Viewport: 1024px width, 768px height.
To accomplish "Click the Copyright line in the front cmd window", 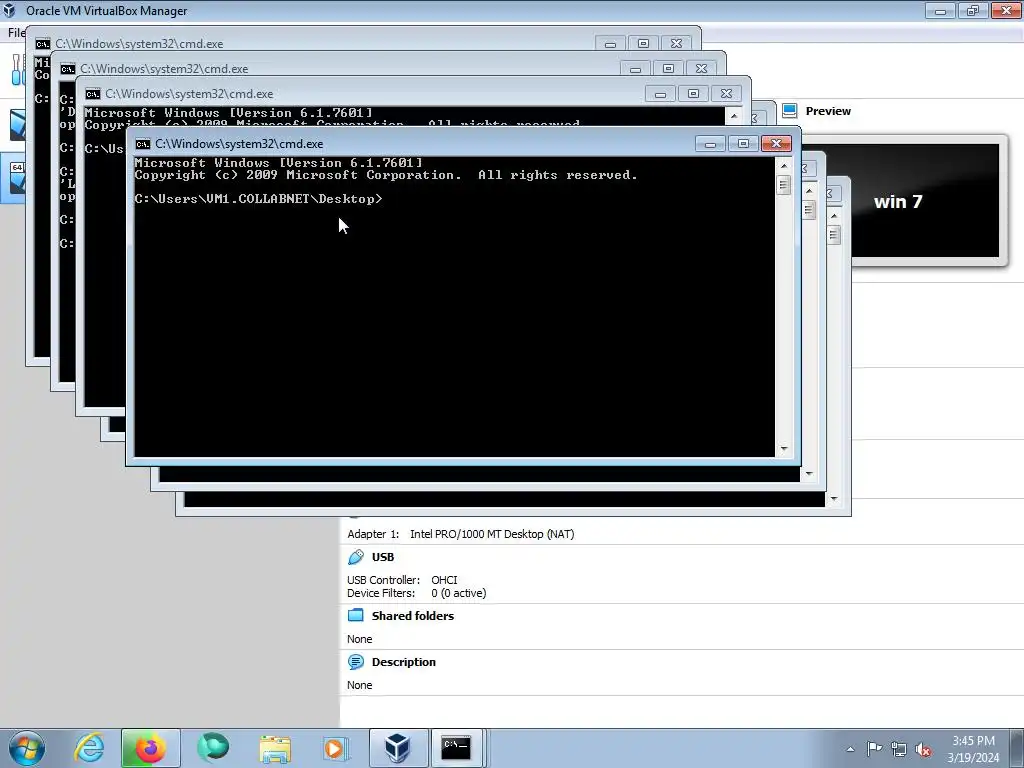I will point(386,175).
